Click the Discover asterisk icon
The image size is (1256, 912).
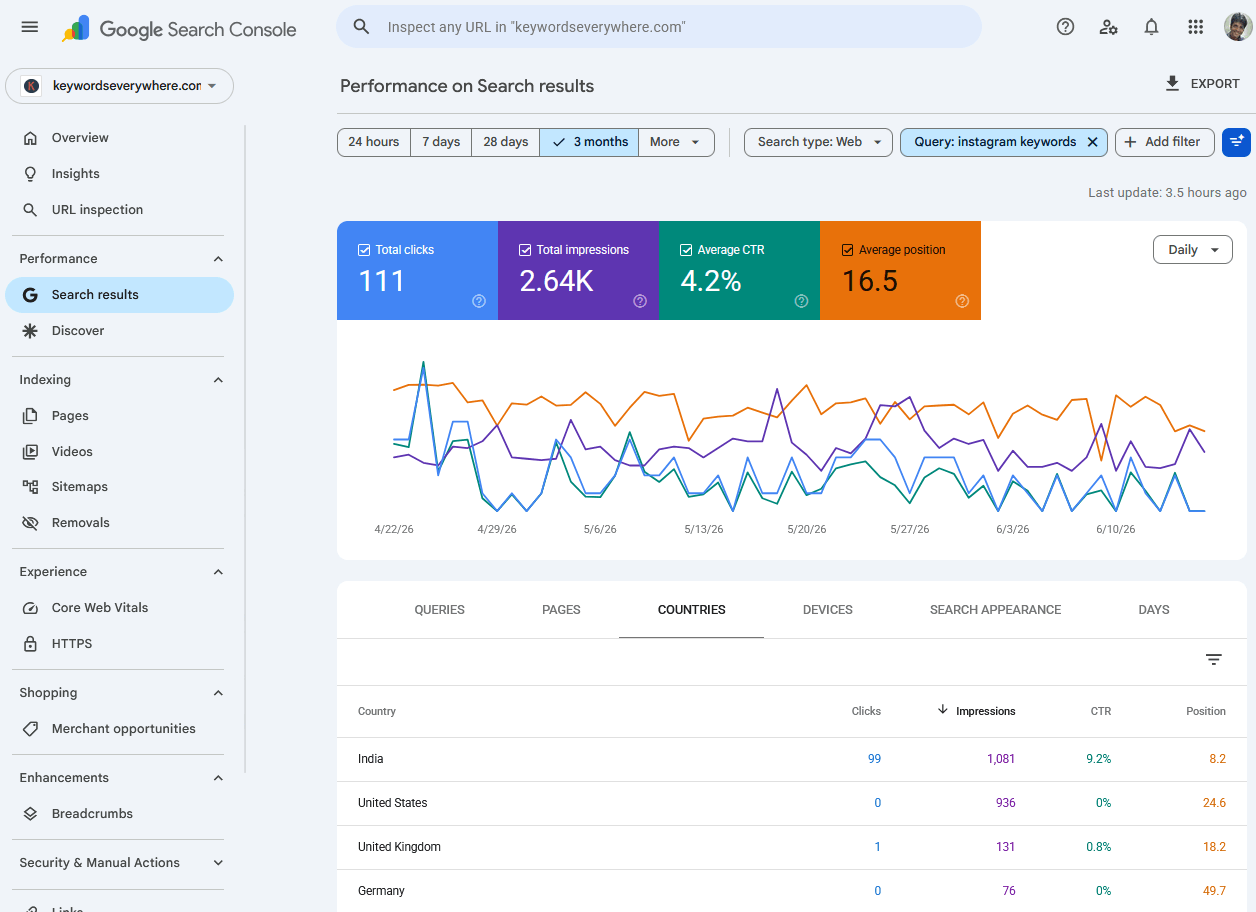point(30,331)
